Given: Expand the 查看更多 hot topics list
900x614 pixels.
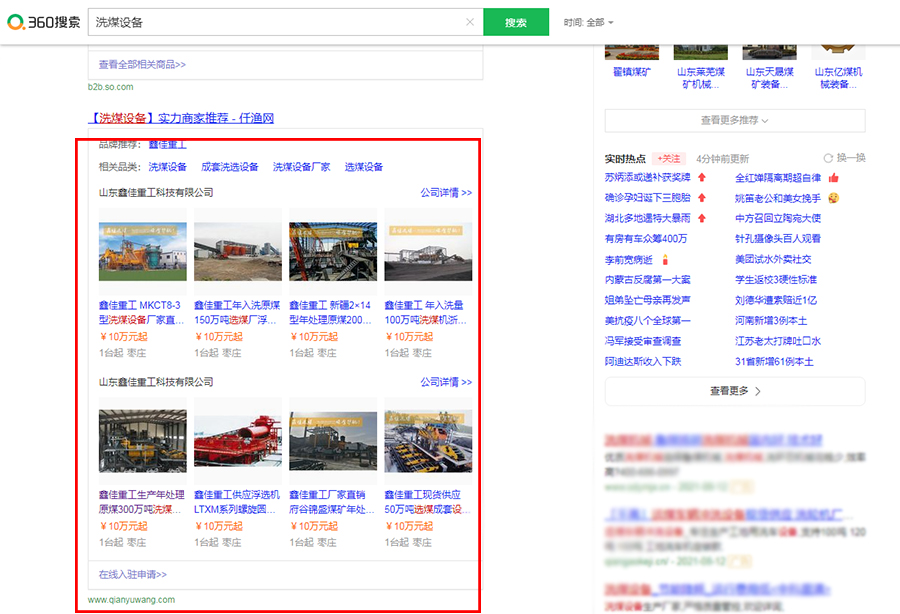Looking at the screenshot, I should tap(735, 391).
